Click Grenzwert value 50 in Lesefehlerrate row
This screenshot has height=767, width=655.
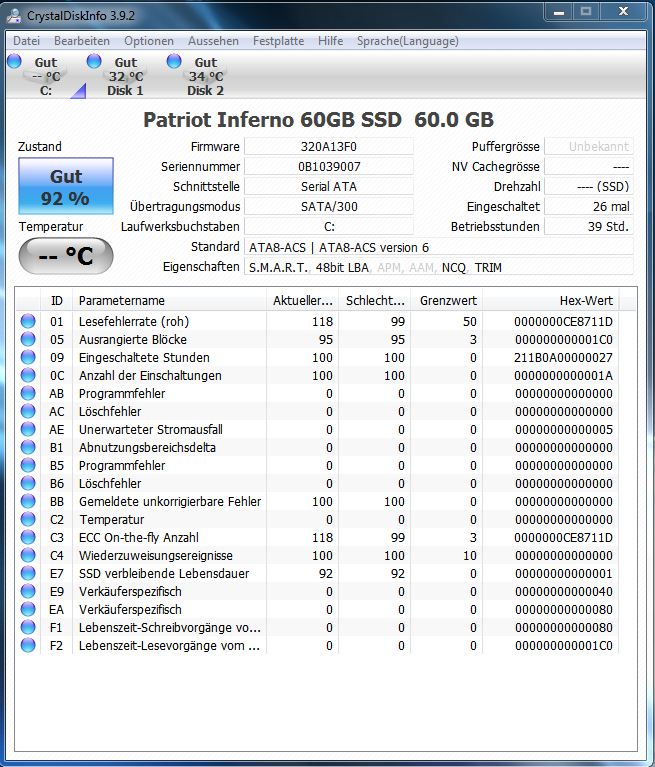point(470,321)
